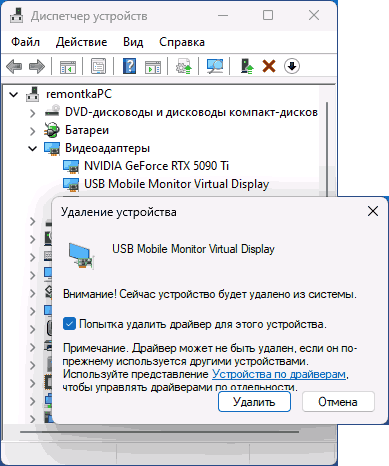Click the Add driver computer icon

pyautogui.click(x=247, y=66)
